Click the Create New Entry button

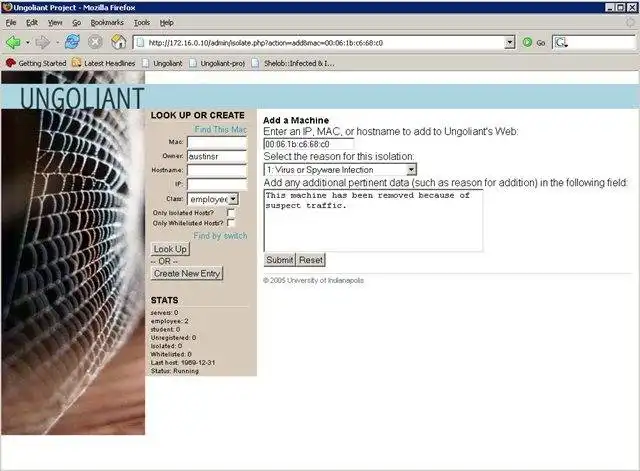[x=187, y=273]
